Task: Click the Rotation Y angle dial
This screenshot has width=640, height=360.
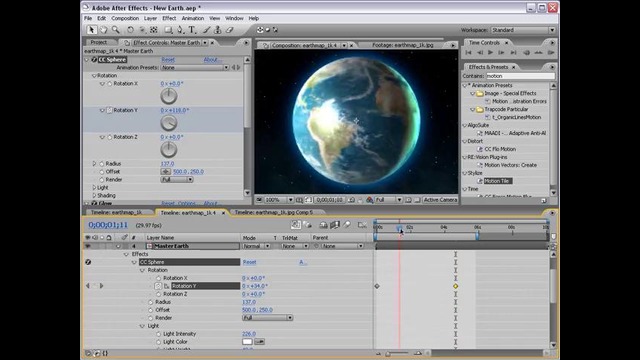Action: coord(169,123)
